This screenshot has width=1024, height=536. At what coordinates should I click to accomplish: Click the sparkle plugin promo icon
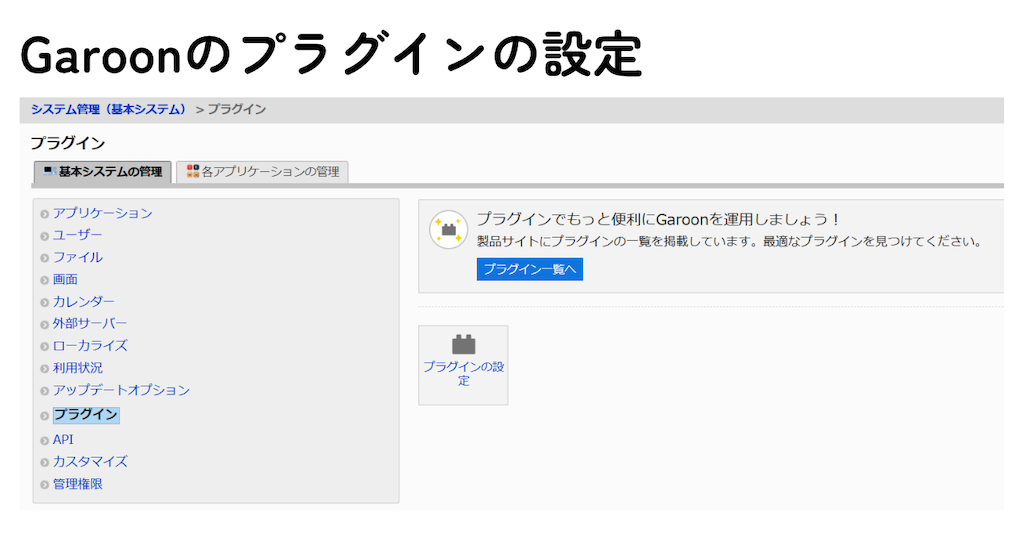tap(448, 230)
